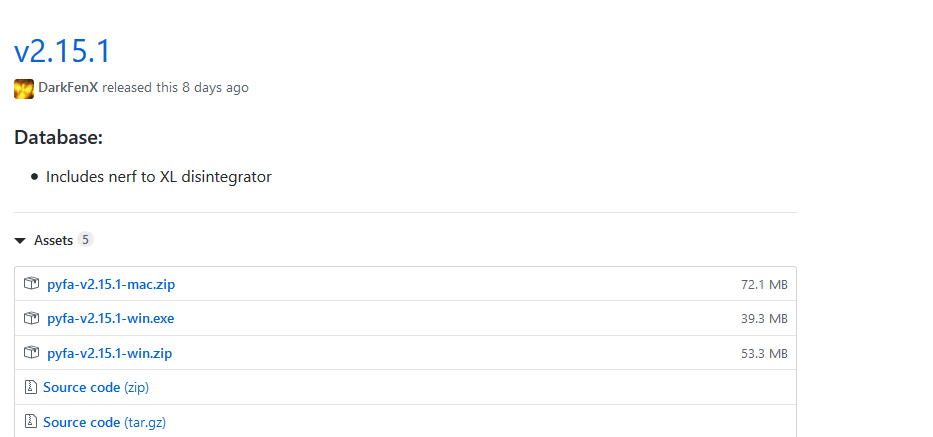The width and height of the screenshot is (933, 437).
Task: Click the archive icon beside Source code (tar.gz)
Action: click(x=30, y=422)
